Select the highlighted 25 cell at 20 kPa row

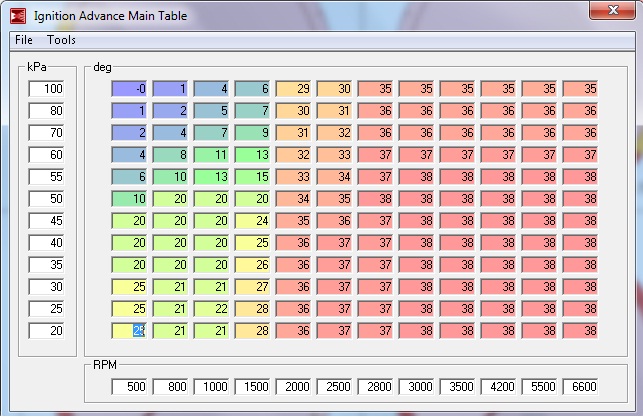click(x=129, y=331)
